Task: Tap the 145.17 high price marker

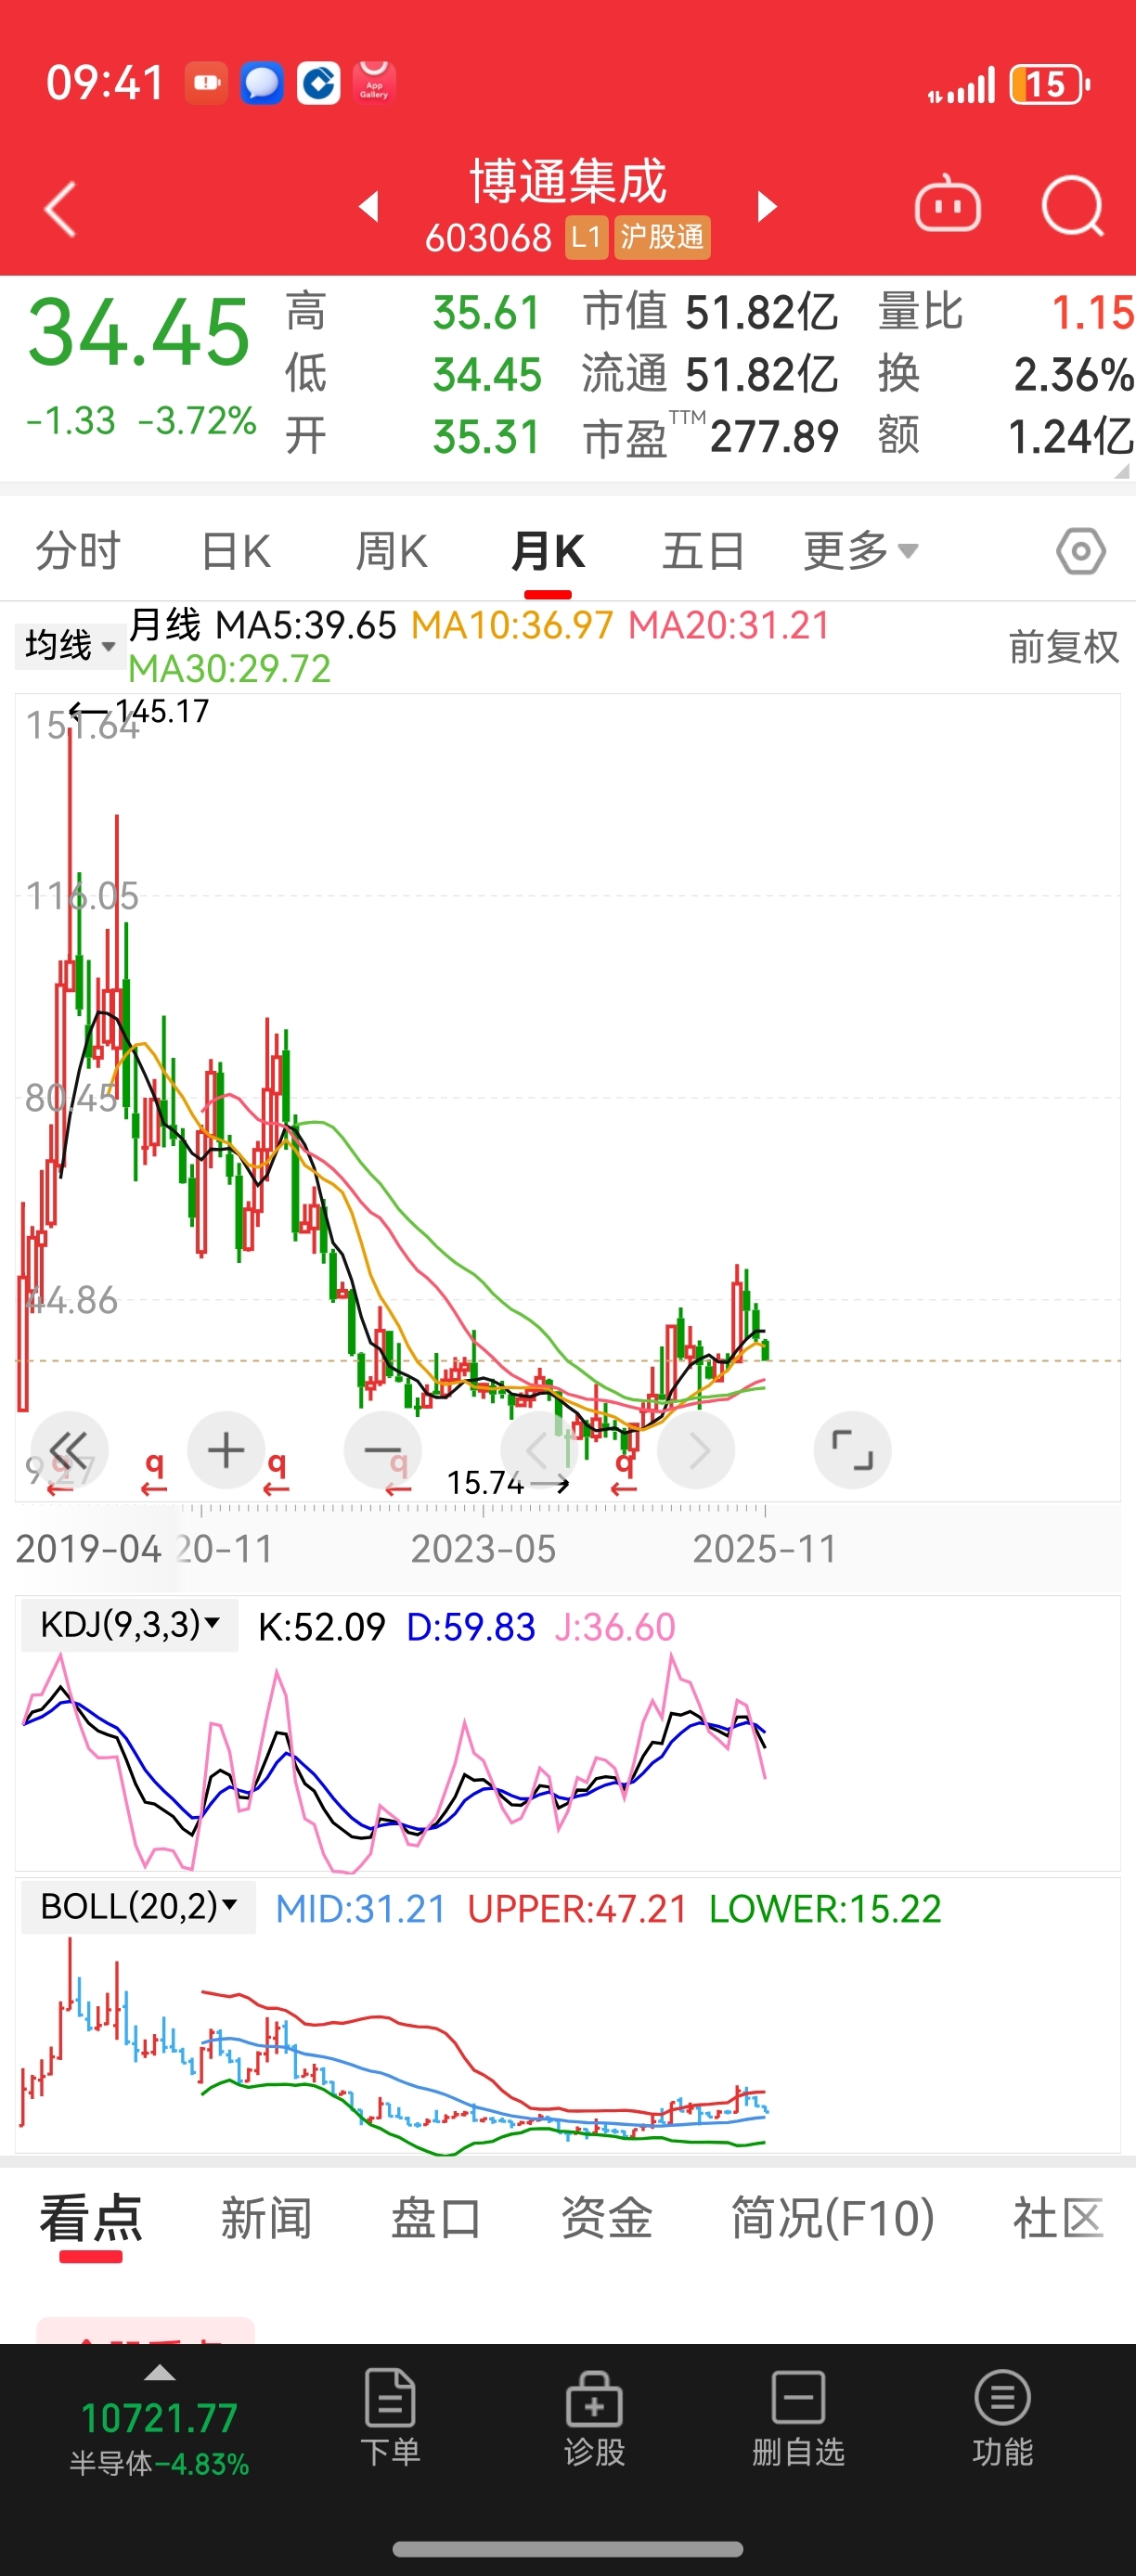Action: 140,711
